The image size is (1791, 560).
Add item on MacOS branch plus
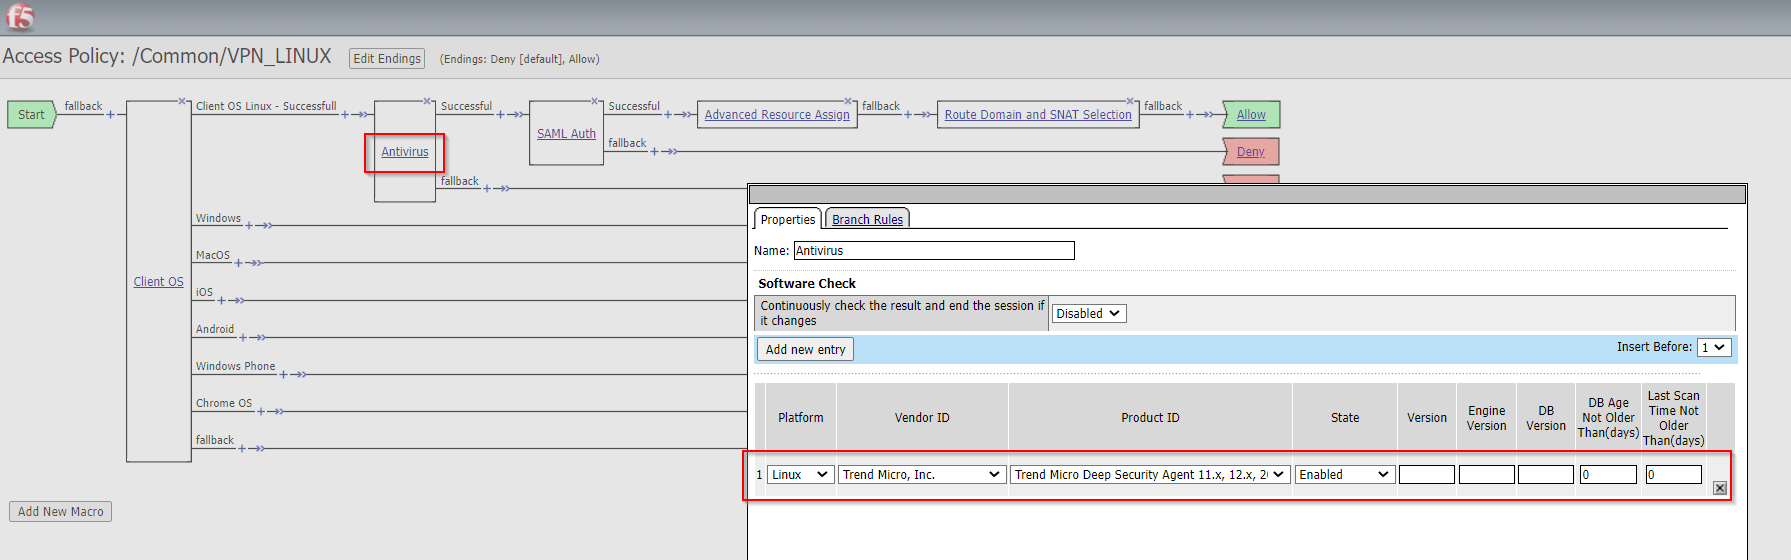(x=238, y=262)
